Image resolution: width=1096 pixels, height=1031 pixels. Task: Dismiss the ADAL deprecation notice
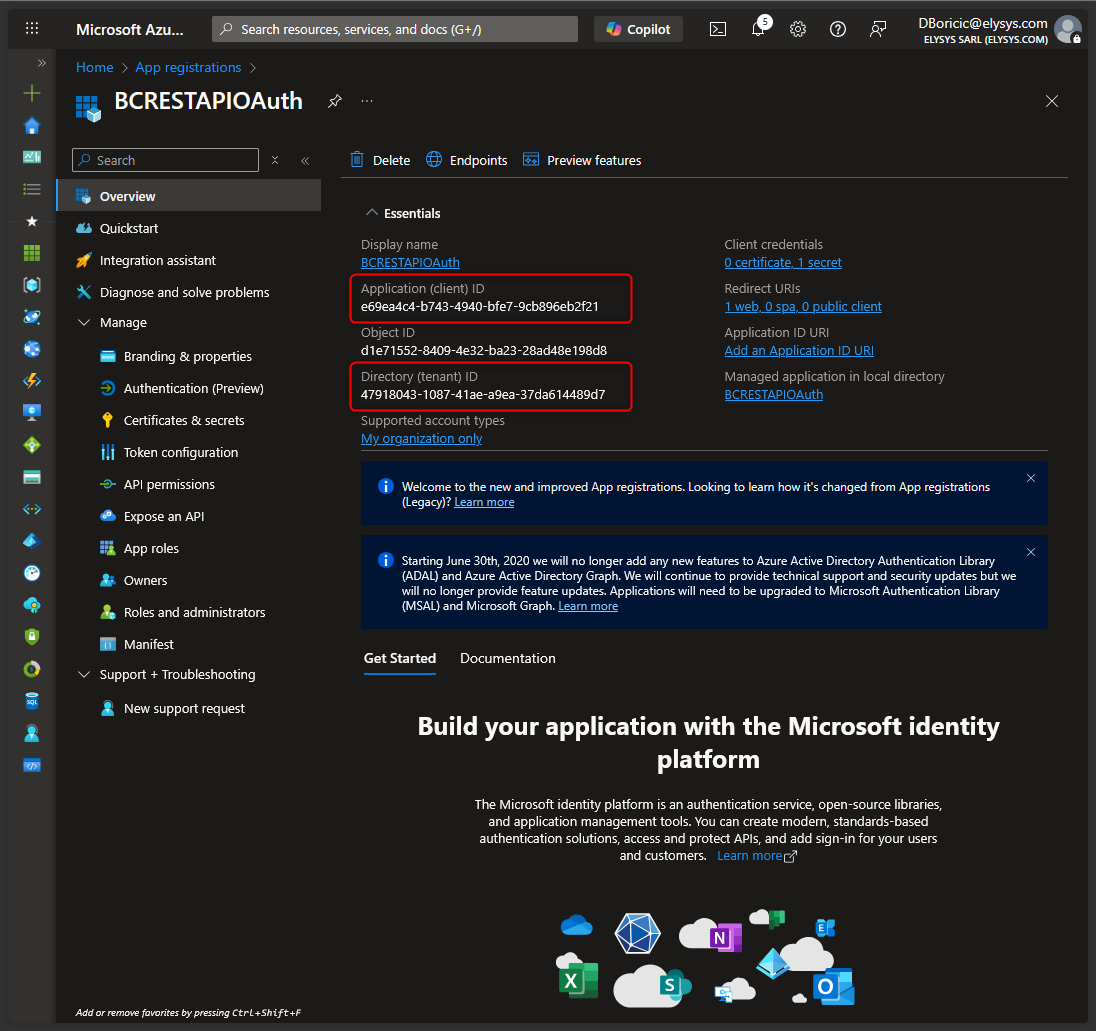[1031, 552]
